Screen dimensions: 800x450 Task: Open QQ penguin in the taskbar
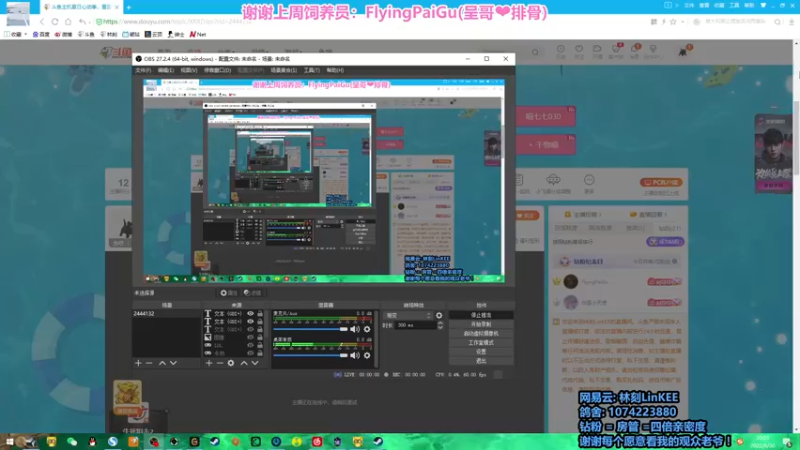(x=92, y=441)
